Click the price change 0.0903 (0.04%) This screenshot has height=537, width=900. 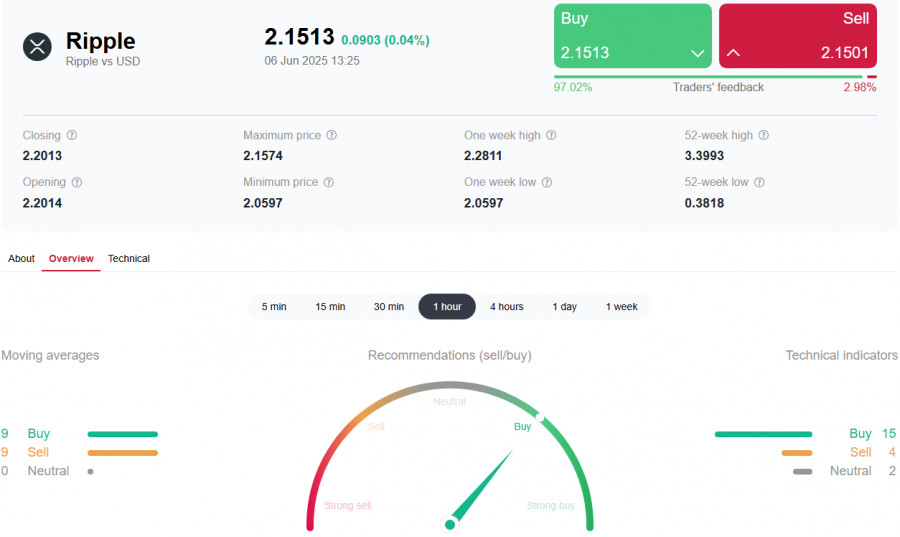(385, 40)
